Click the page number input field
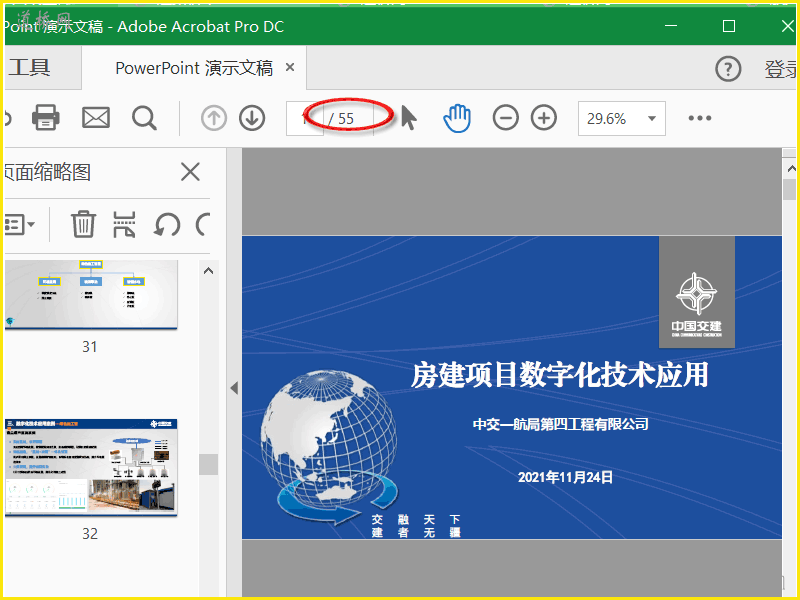Screen dimensions: 800x600 [305, 118]
